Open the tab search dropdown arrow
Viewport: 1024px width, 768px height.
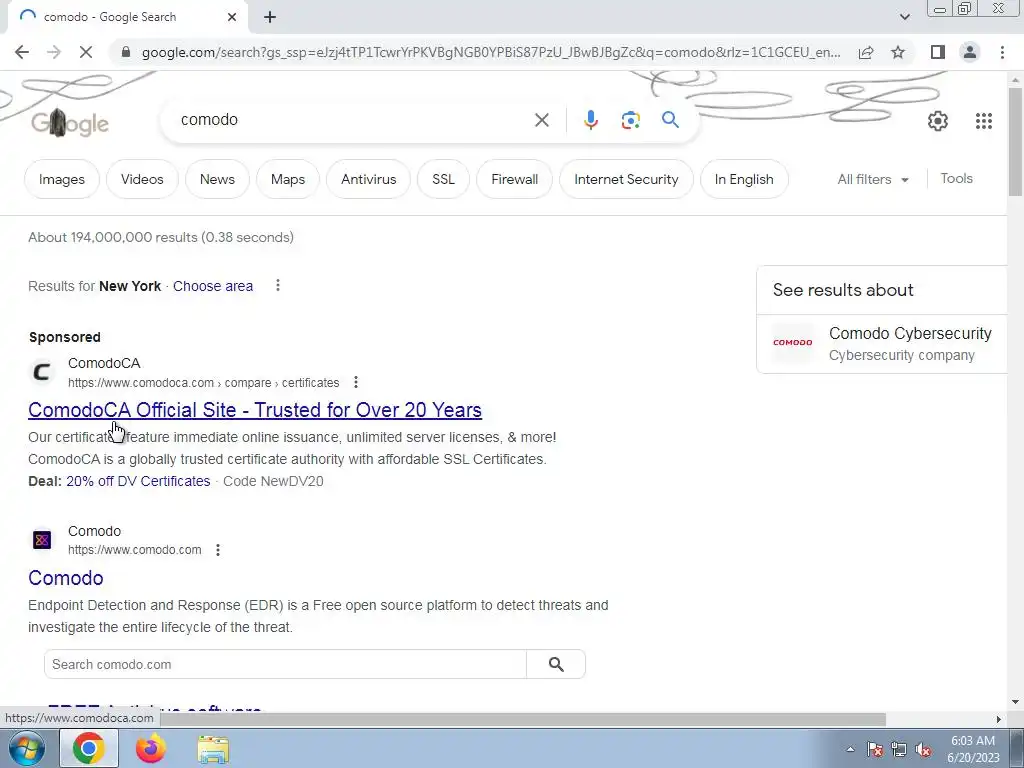(904, 17)
